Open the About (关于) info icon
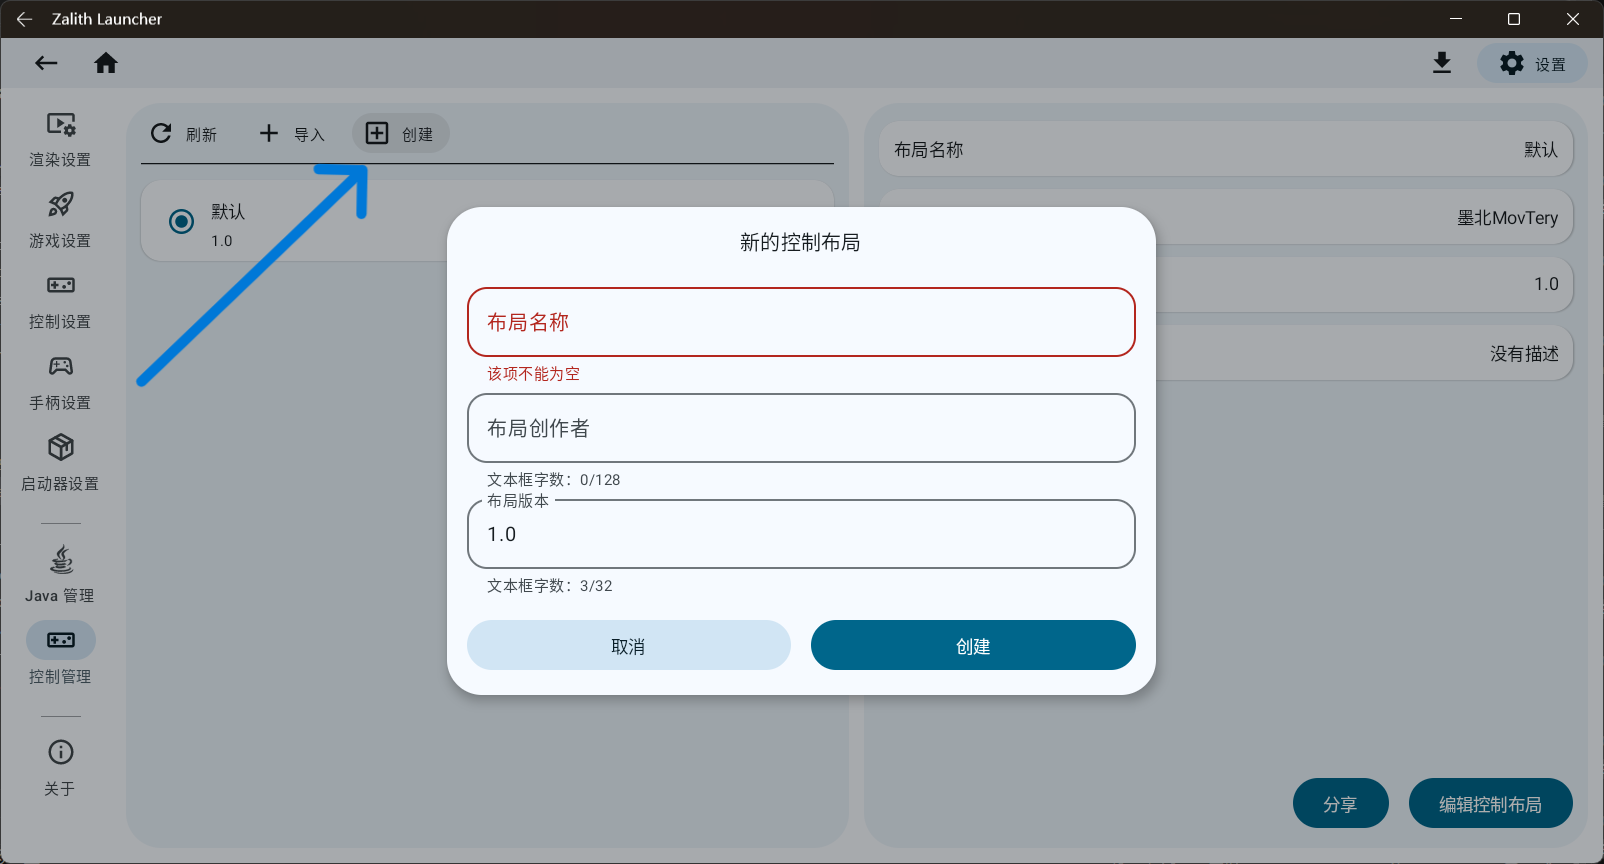Image resolution: width=1604 pixels, height=864 pixels. click(60, 753)
